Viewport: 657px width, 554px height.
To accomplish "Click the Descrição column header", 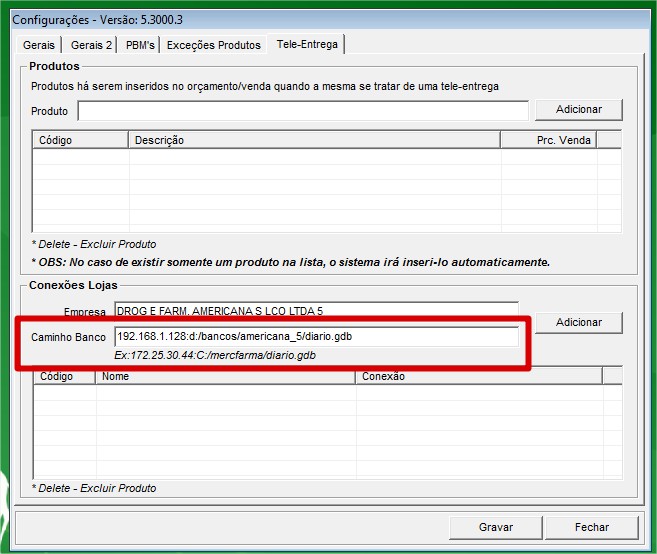I will point(314,141).
